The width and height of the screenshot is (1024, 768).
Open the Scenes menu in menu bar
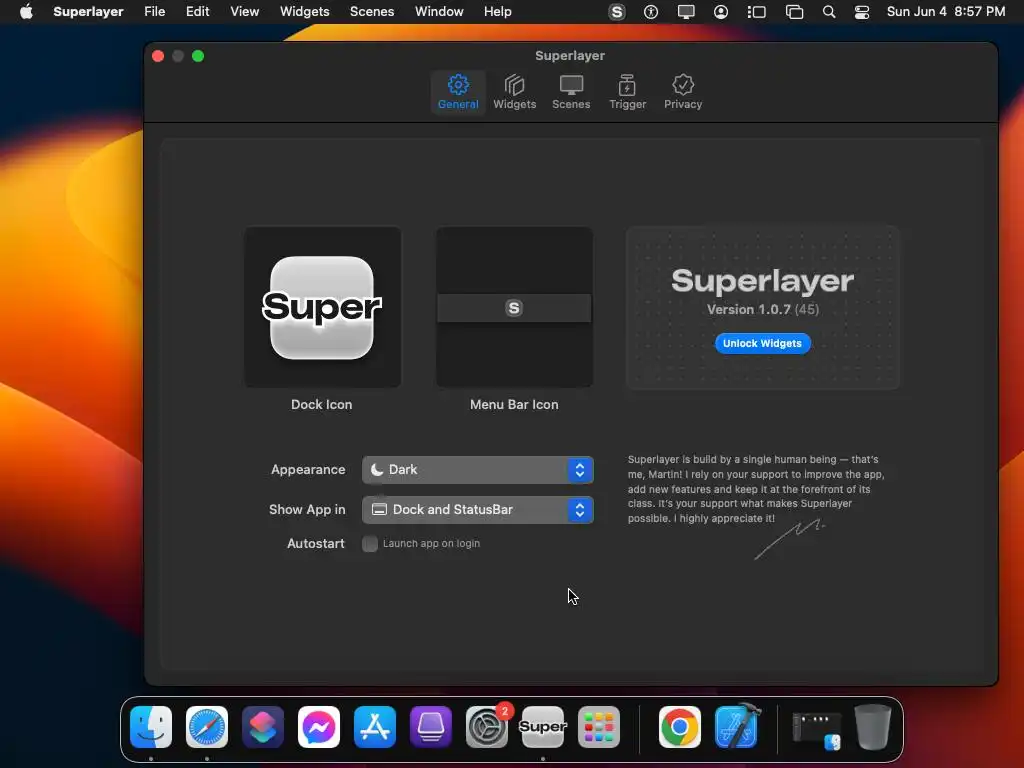pos(372,12)
